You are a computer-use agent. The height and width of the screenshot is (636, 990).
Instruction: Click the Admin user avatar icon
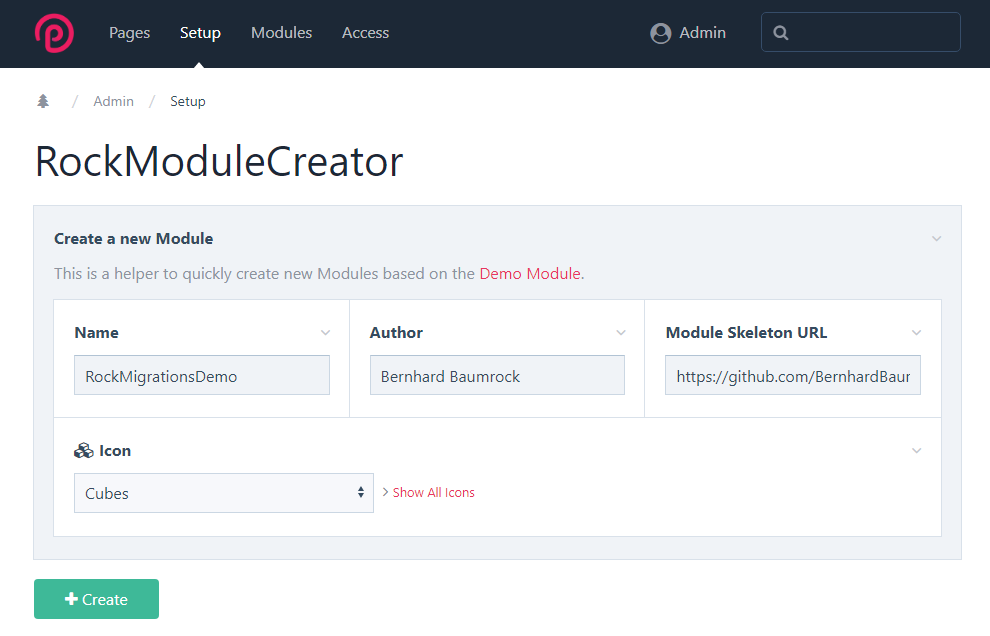(660, 33)
